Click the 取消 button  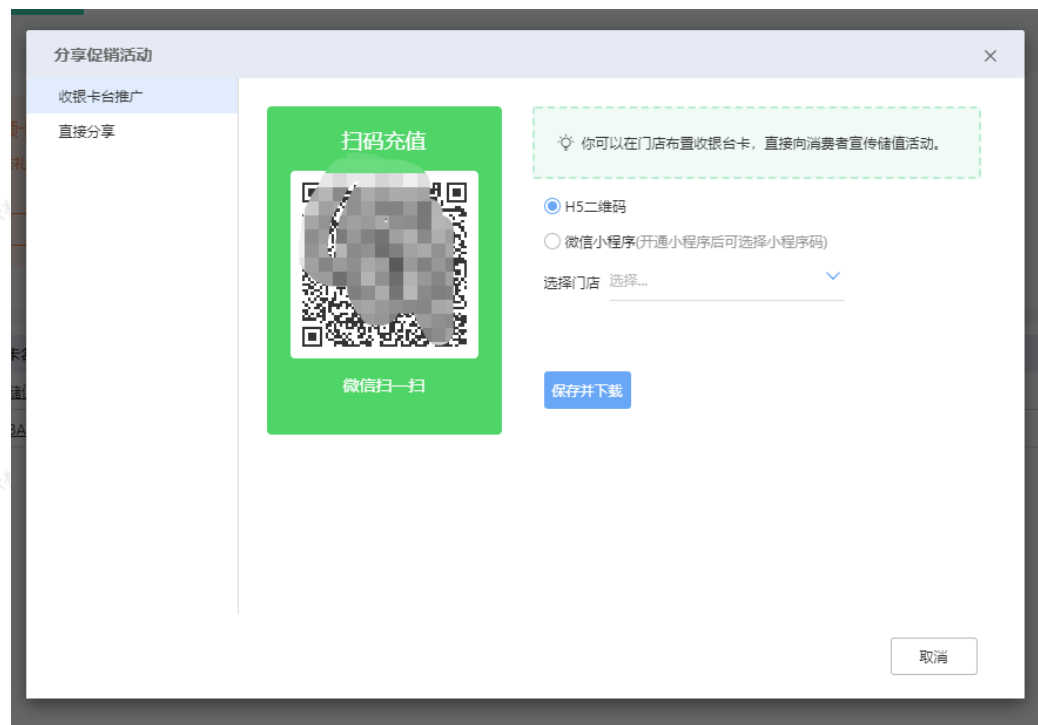933,656
